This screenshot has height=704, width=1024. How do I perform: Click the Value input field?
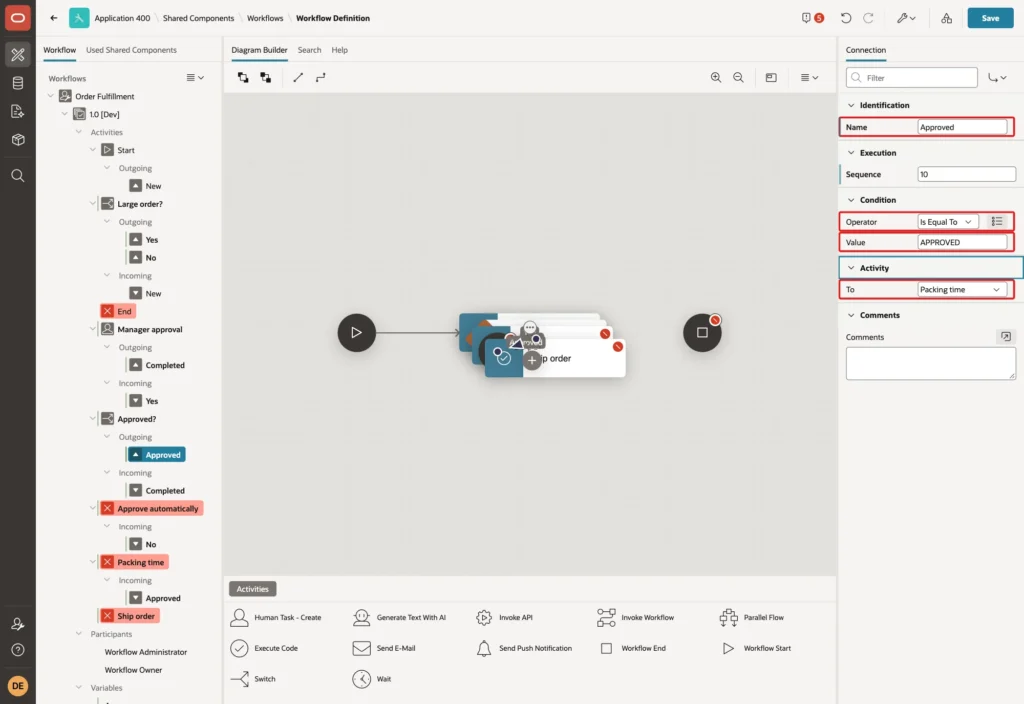(962, 242)
